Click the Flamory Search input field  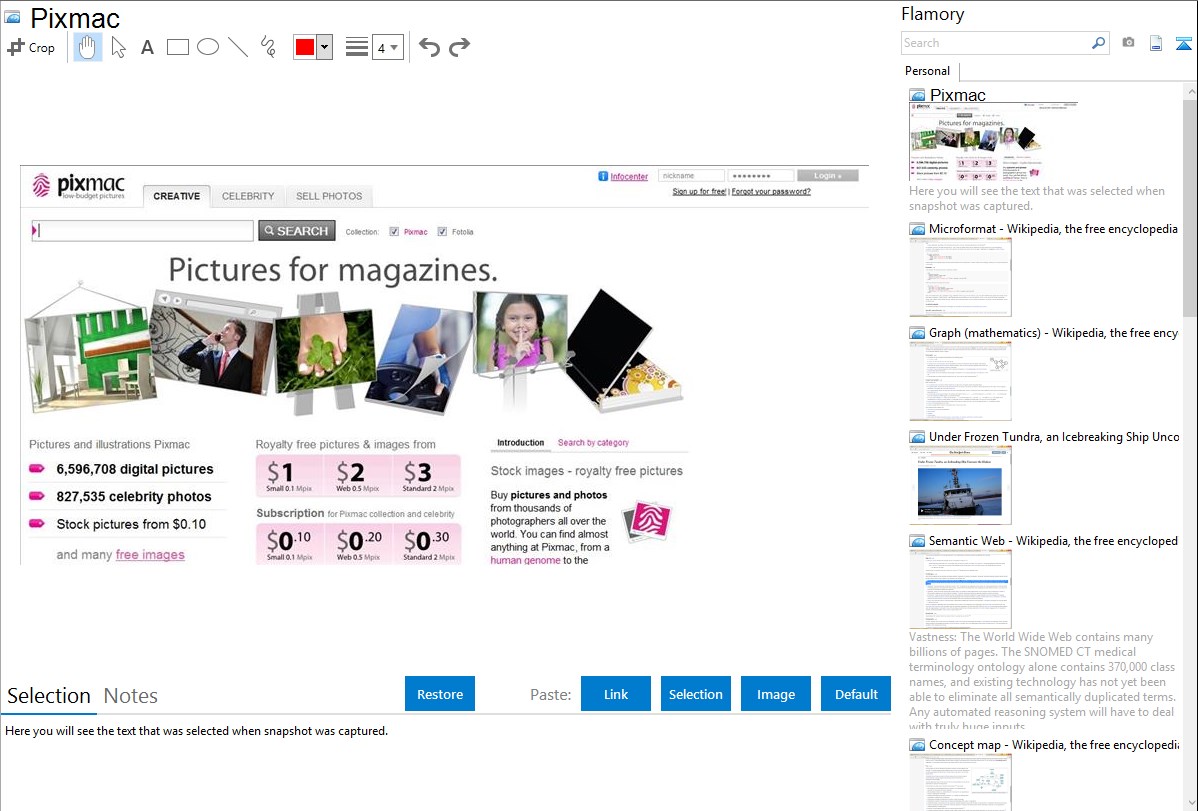click(996, 43)
